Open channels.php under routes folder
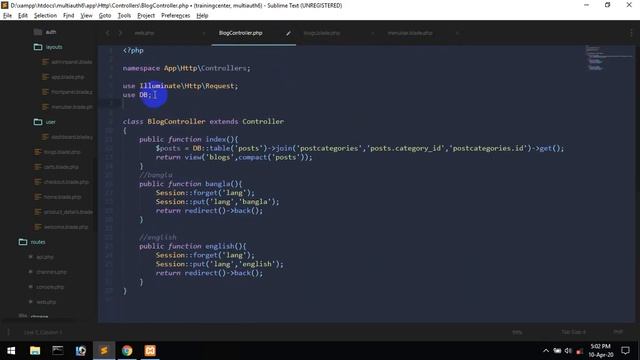 pyautogui.click(x=48, y=272)
